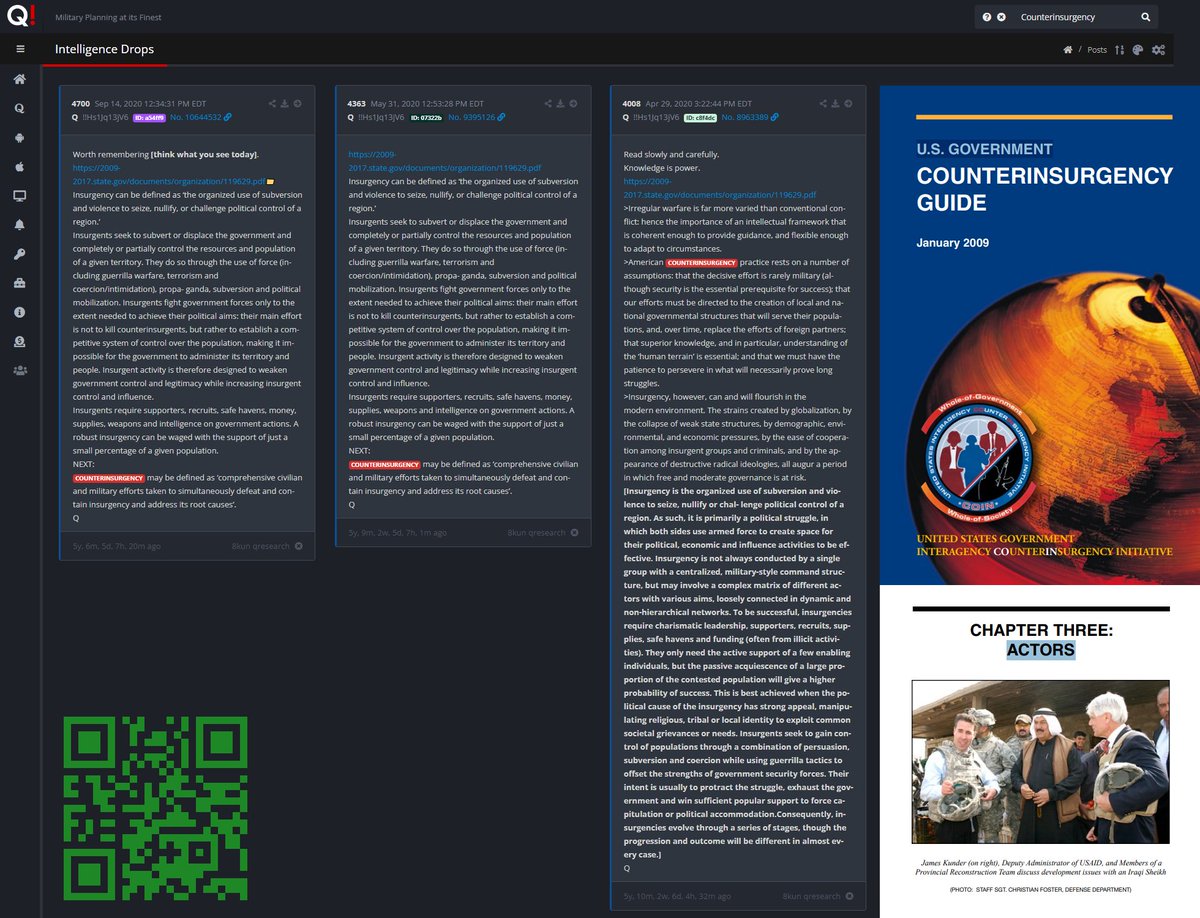Open the theme palette icon
The image size is (1200, 918).
point(1138,50)
